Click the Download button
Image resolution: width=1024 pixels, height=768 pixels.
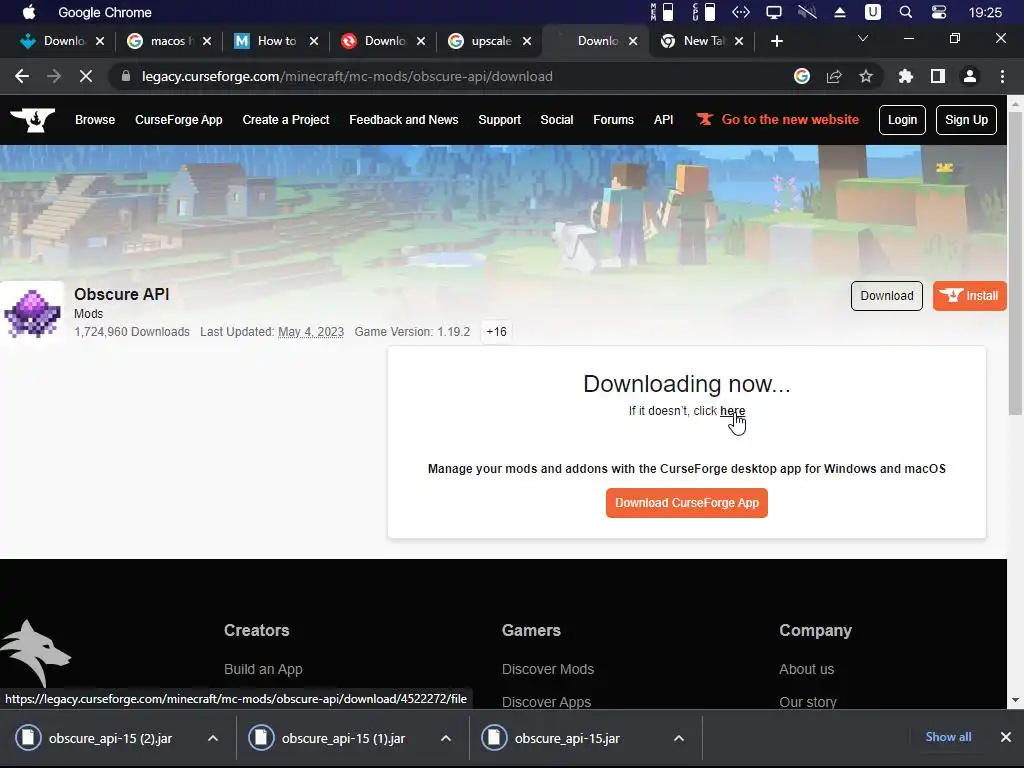click(x=886, y=296)
